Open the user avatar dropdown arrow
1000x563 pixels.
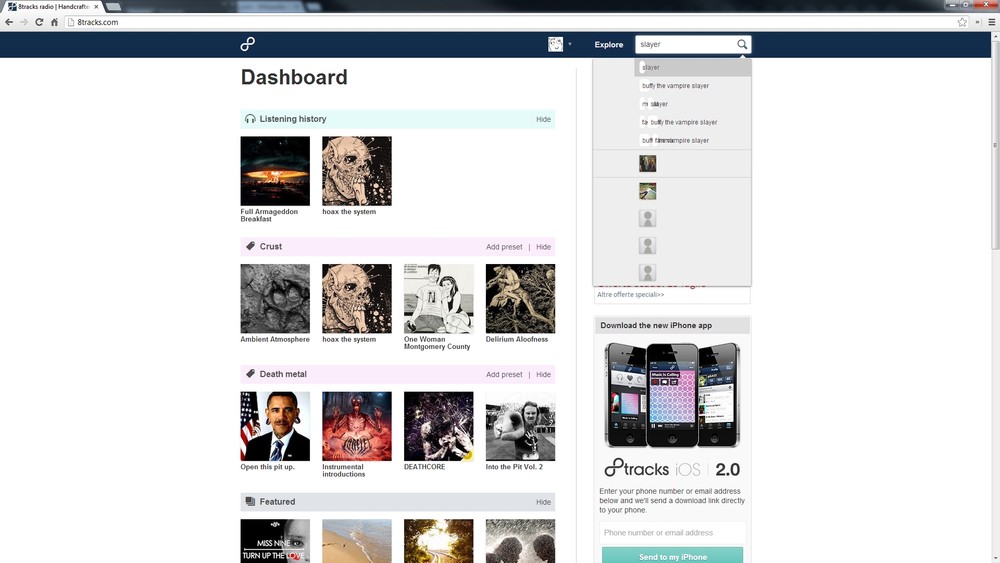570,44
